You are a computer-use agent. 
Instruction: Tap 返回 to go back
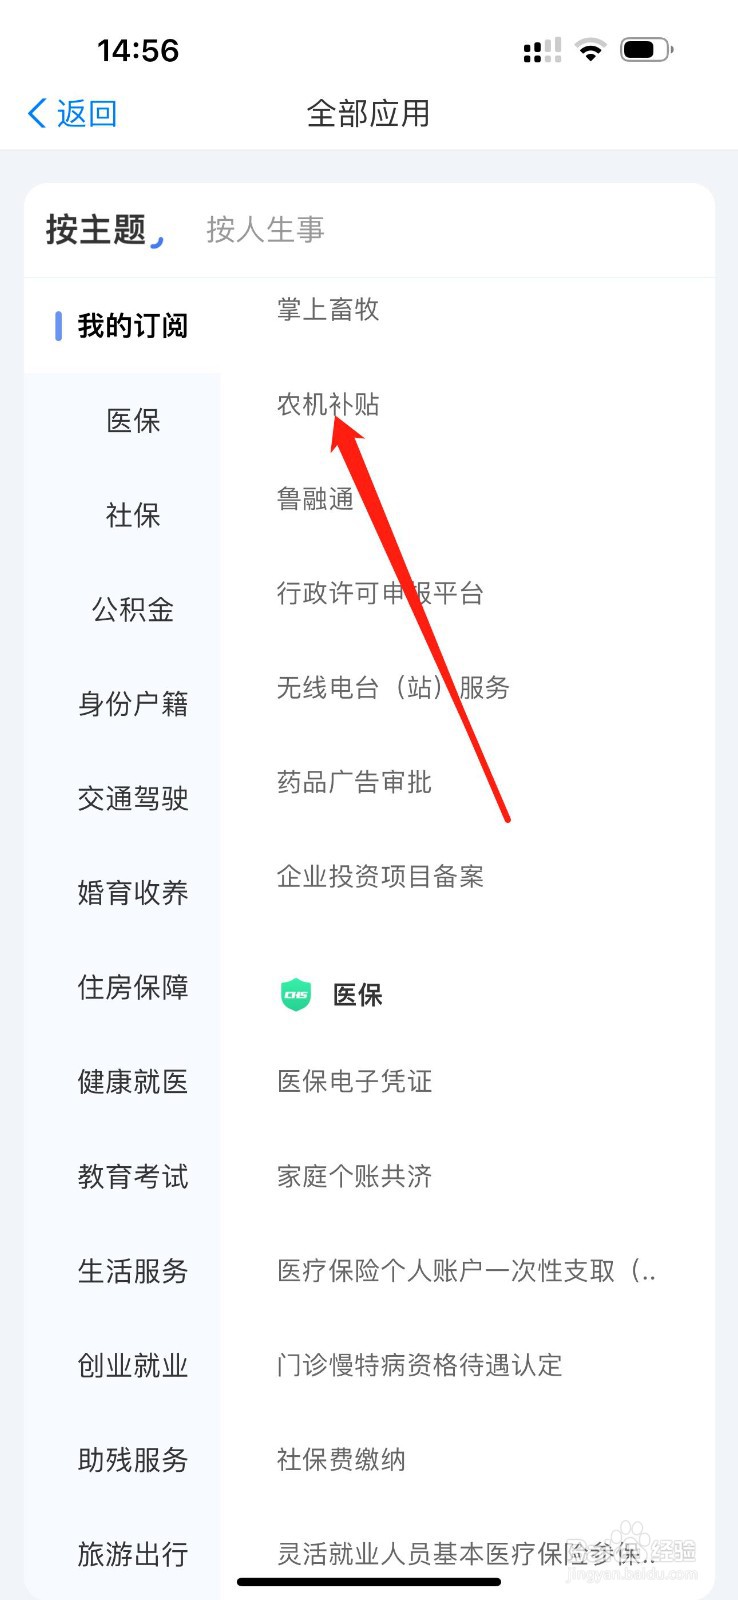click(86, 114)
